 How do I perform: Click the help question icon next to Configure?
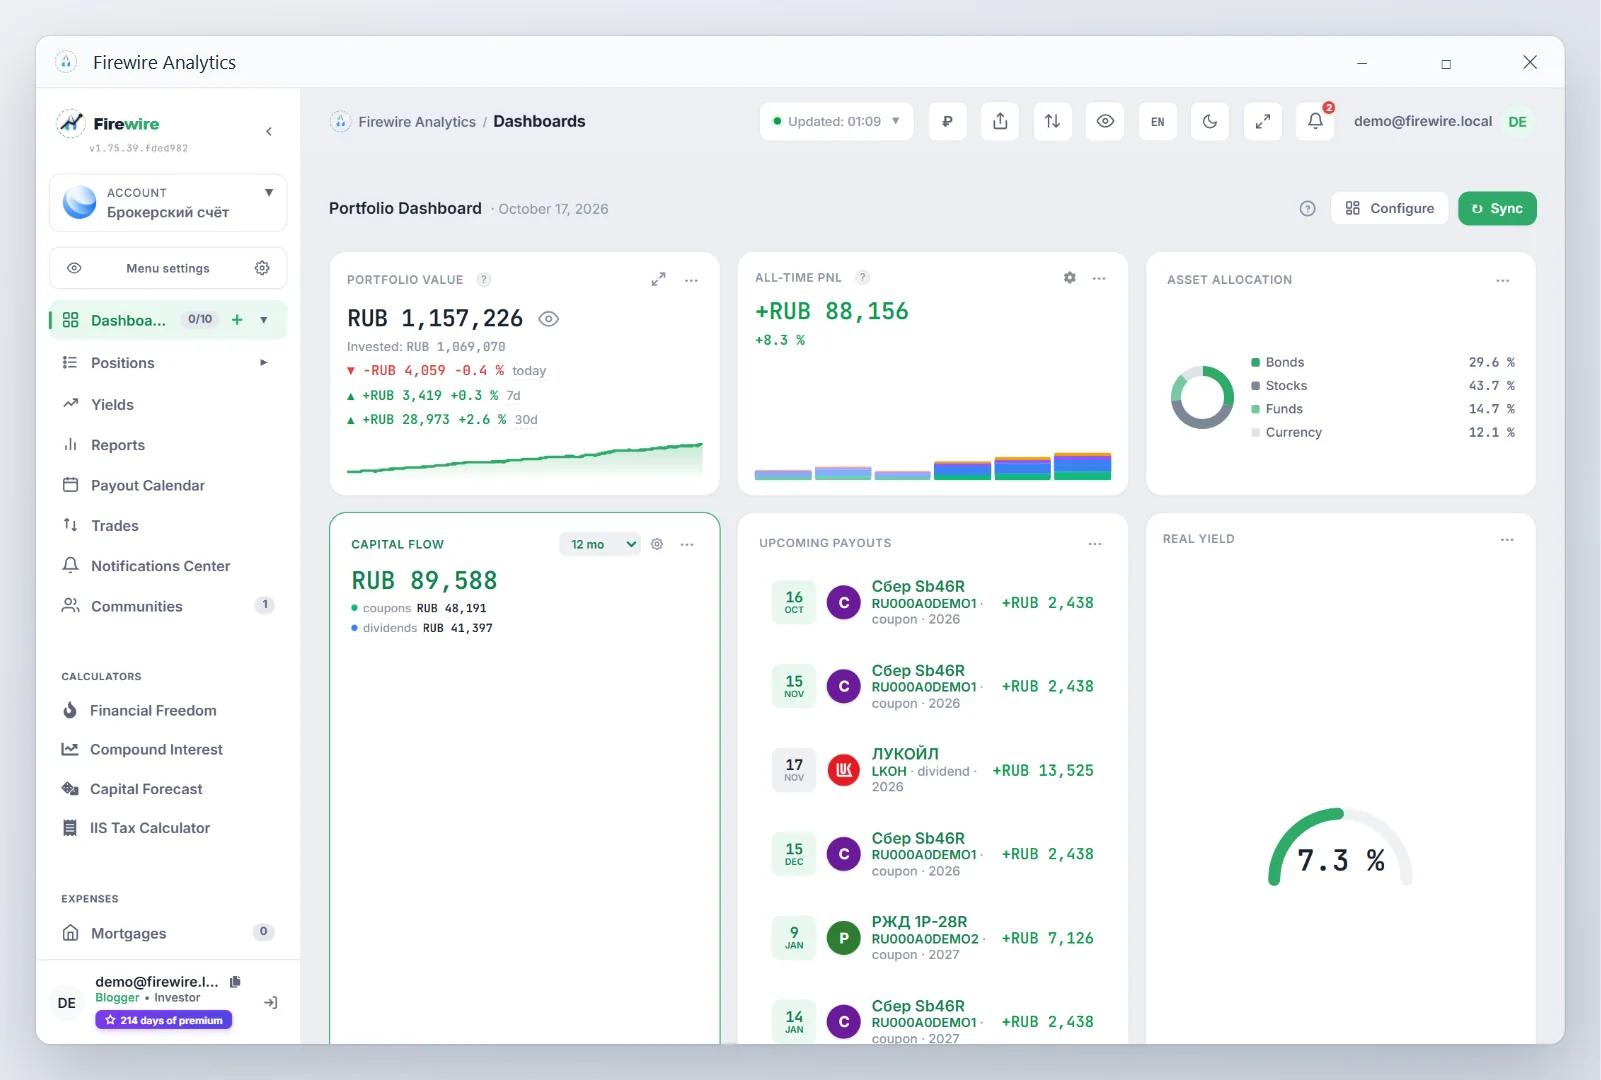coord(1307,208)
